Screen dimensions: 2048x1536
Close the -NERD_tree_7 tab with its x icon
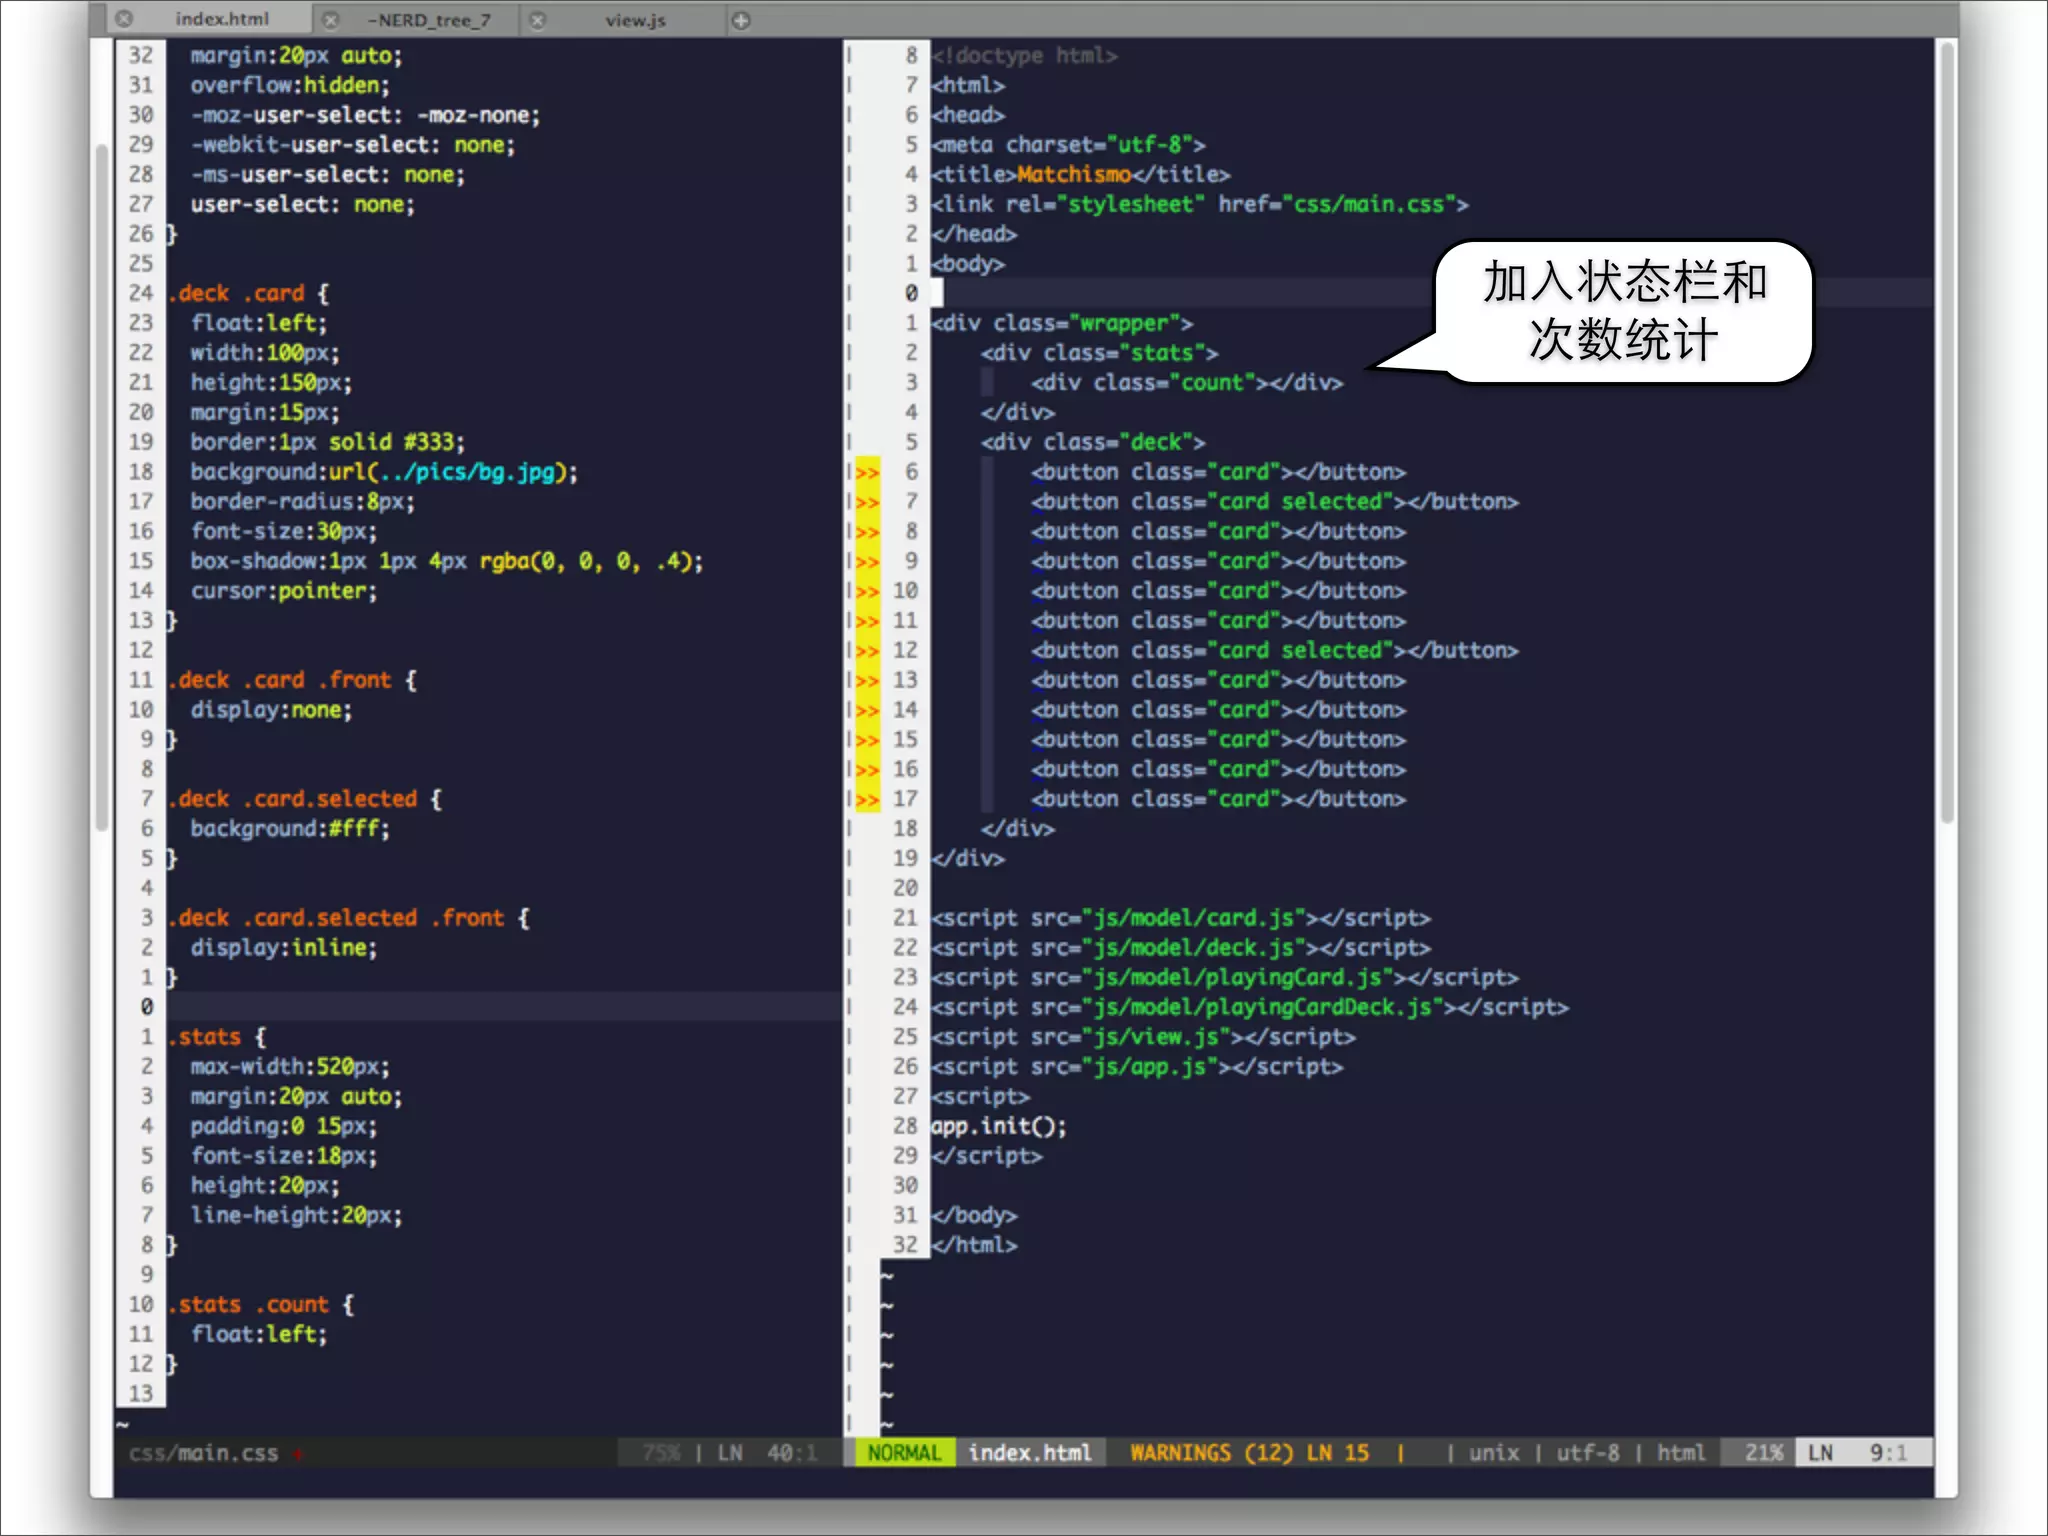[x=331, y=20]
